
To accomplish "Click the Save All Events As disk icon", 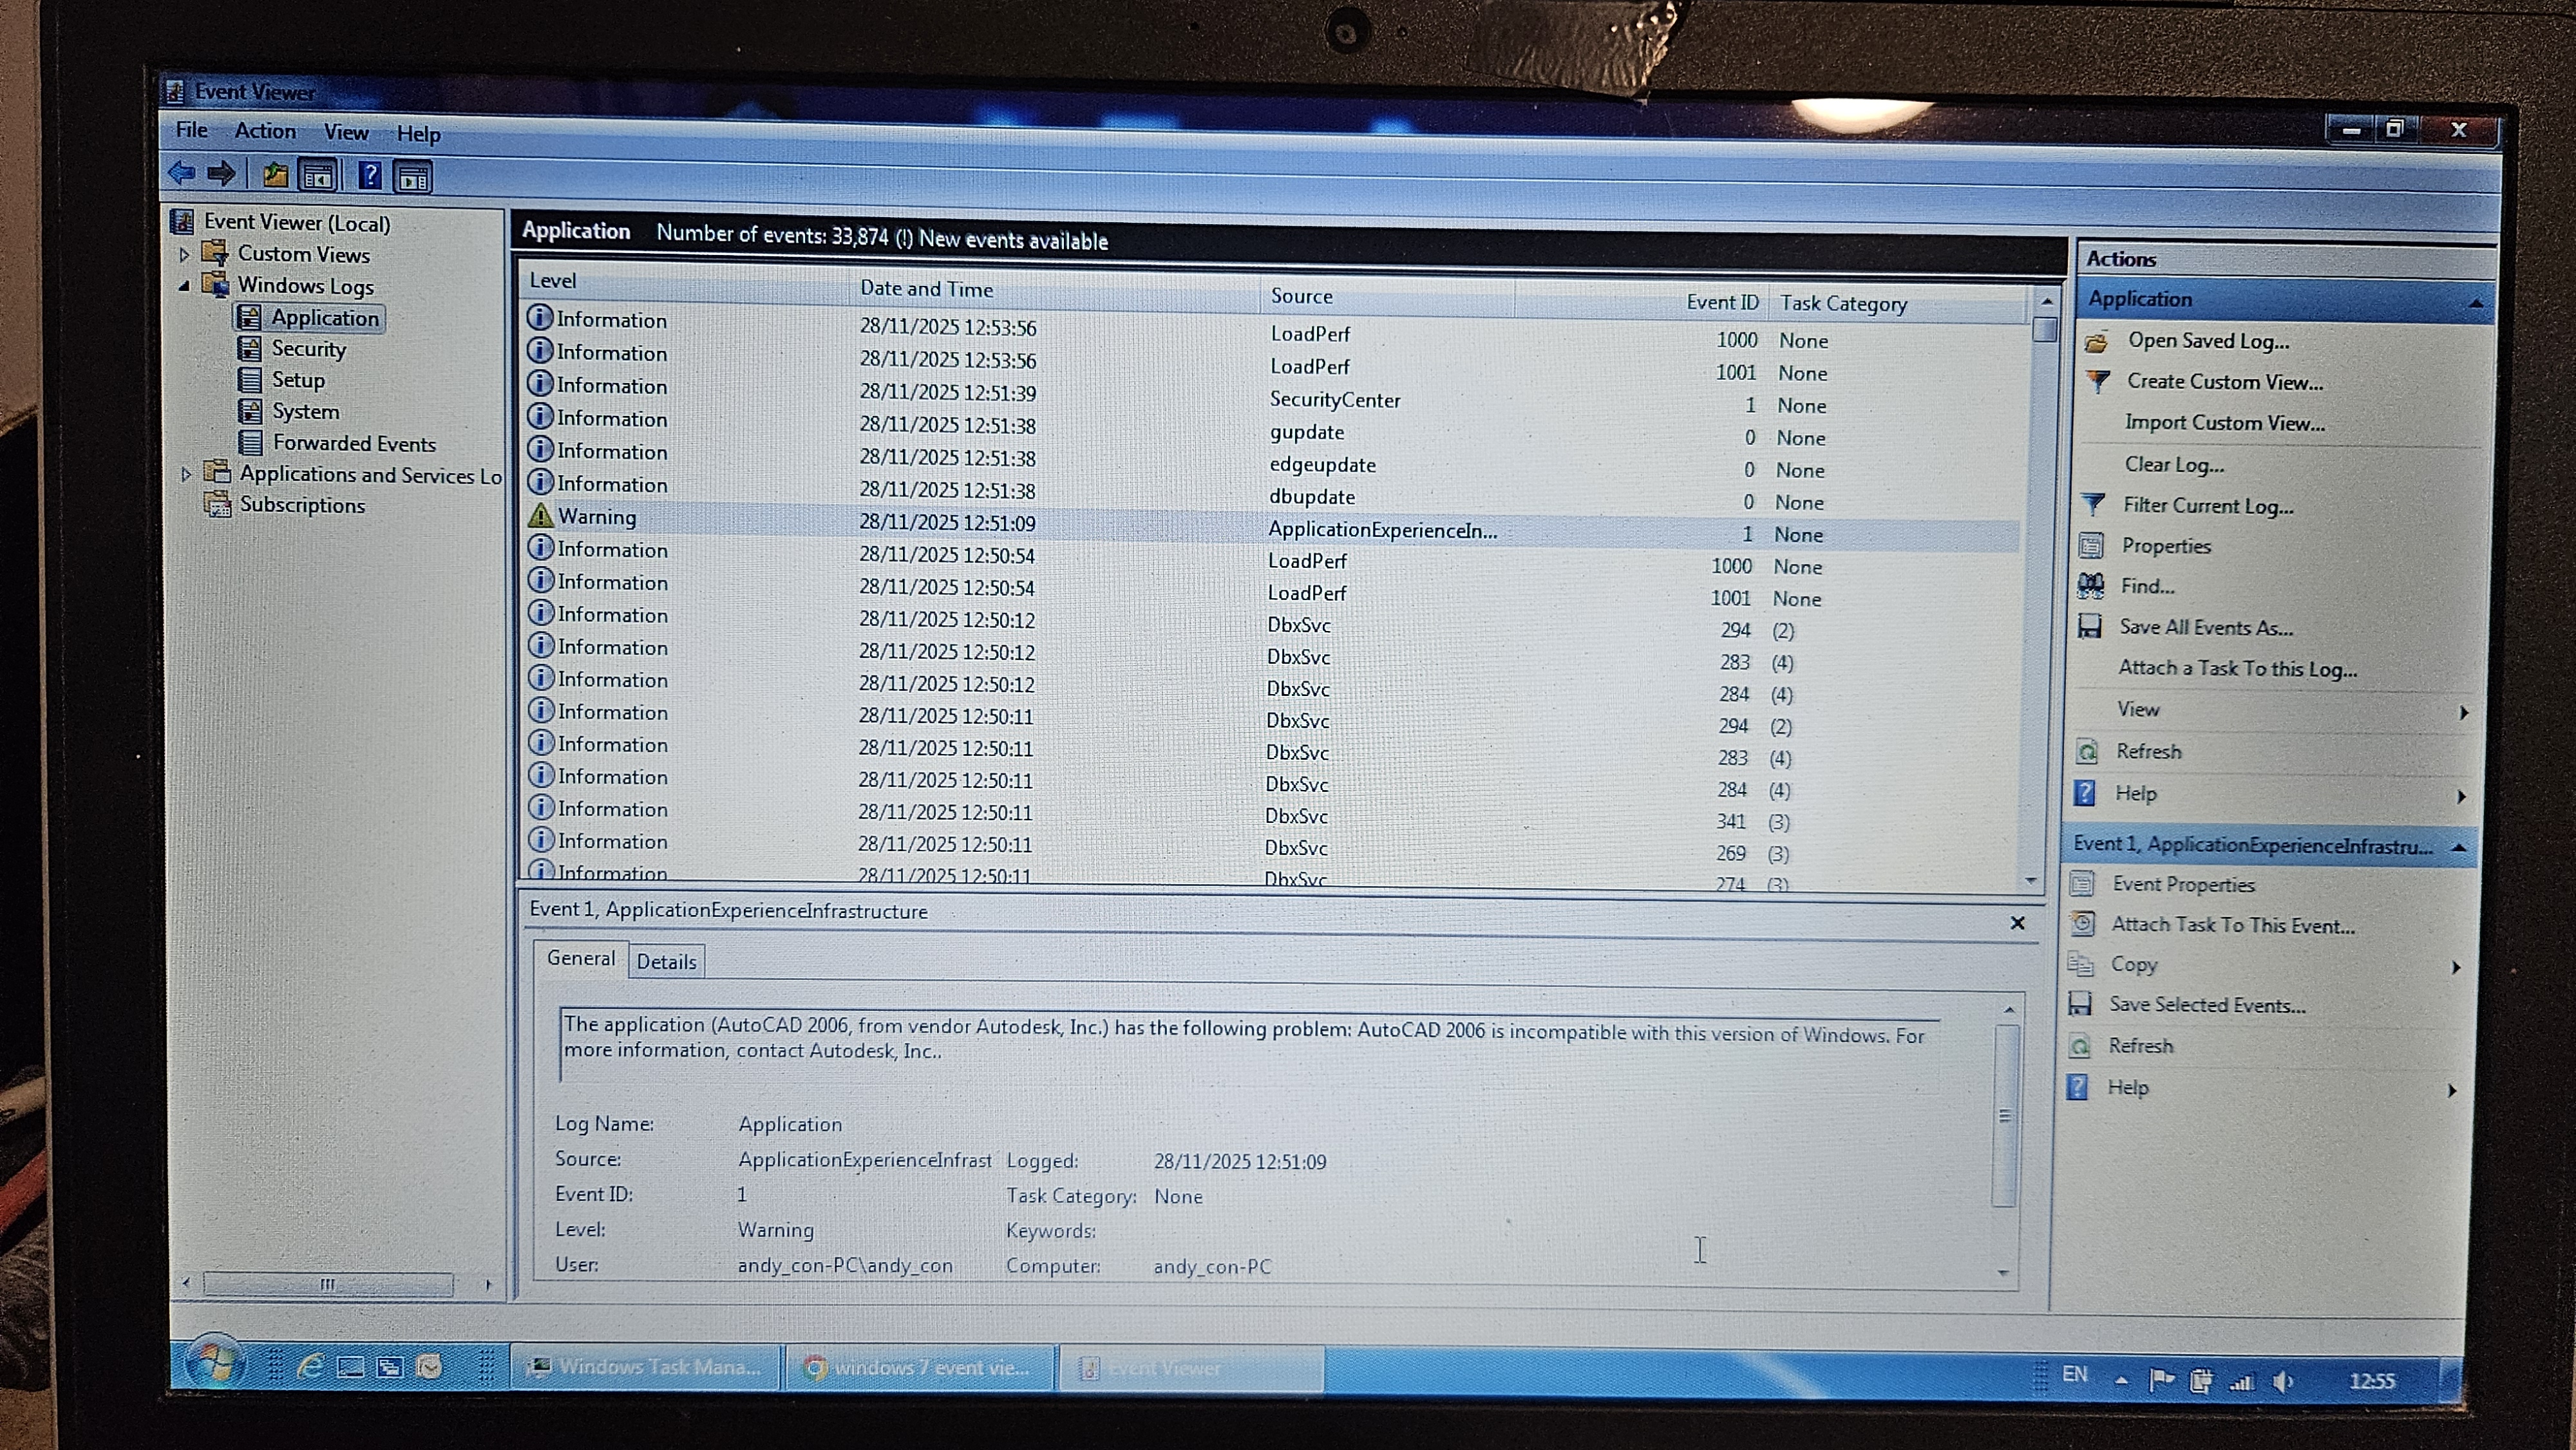I will (x=2089, y=627).
